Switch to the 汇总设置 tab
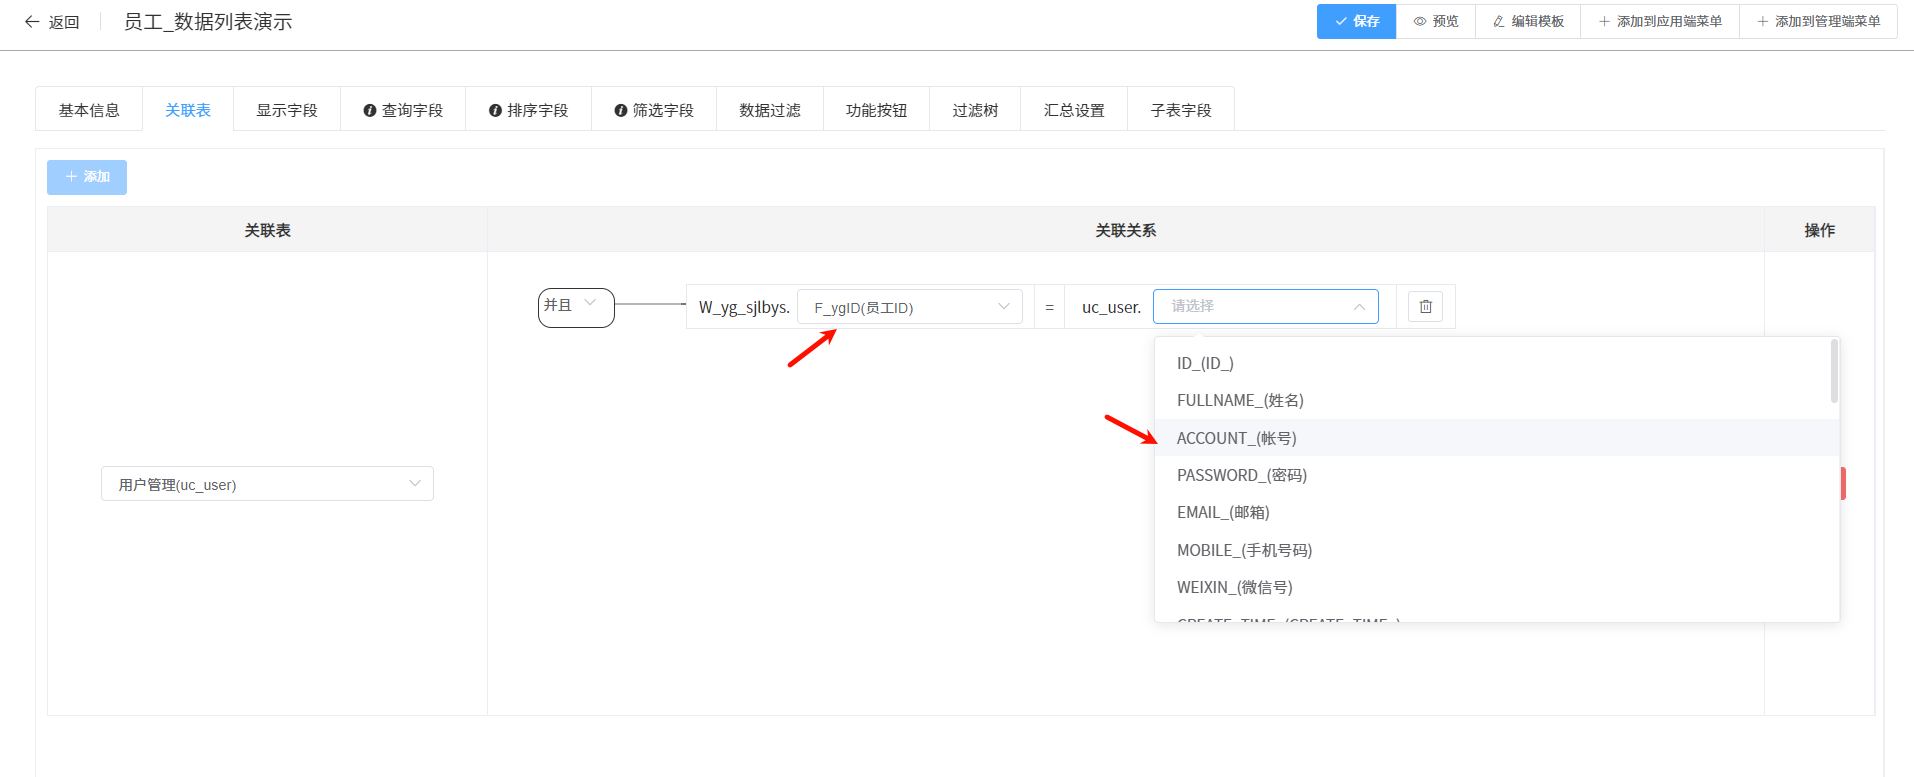This screenshot has height=777, width=1914. tap(1074, 109)
